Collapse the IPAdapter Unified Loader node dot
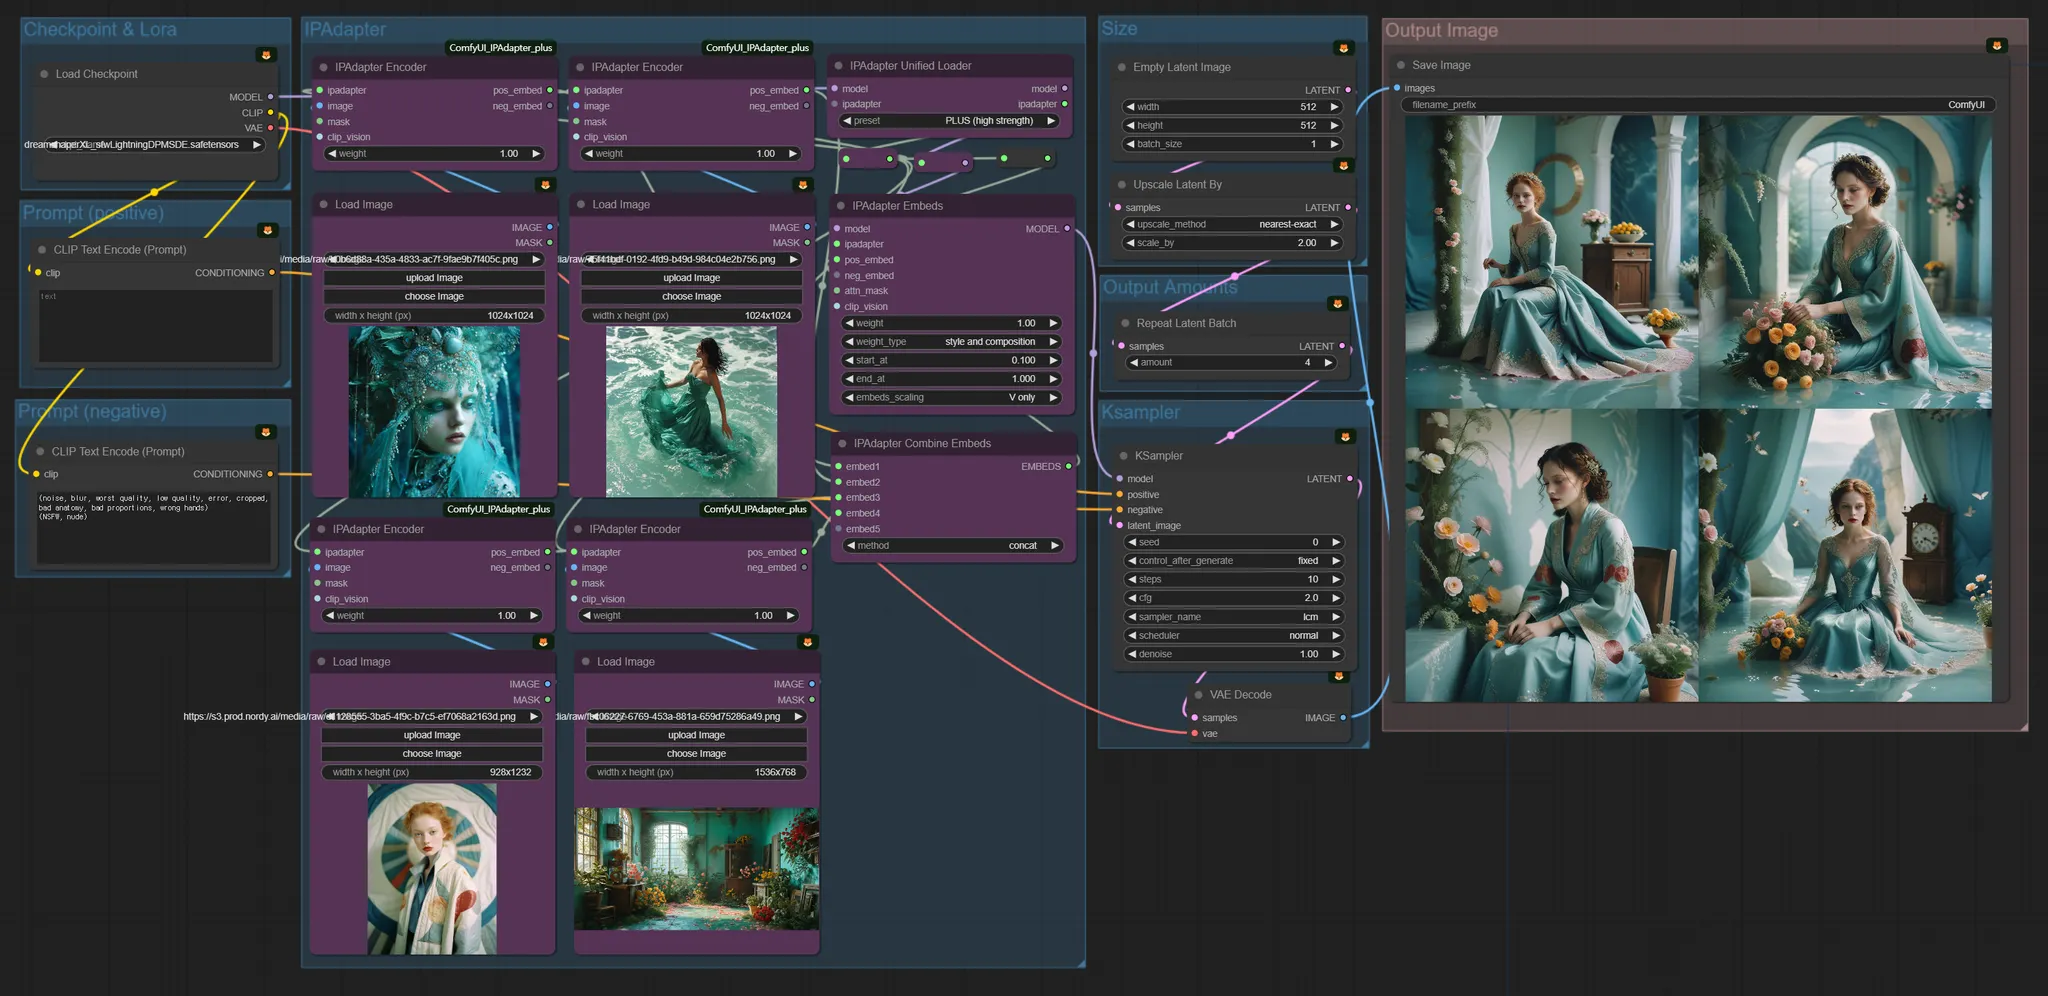Viewport: 2048px width, 996px height. pos(838,66)
